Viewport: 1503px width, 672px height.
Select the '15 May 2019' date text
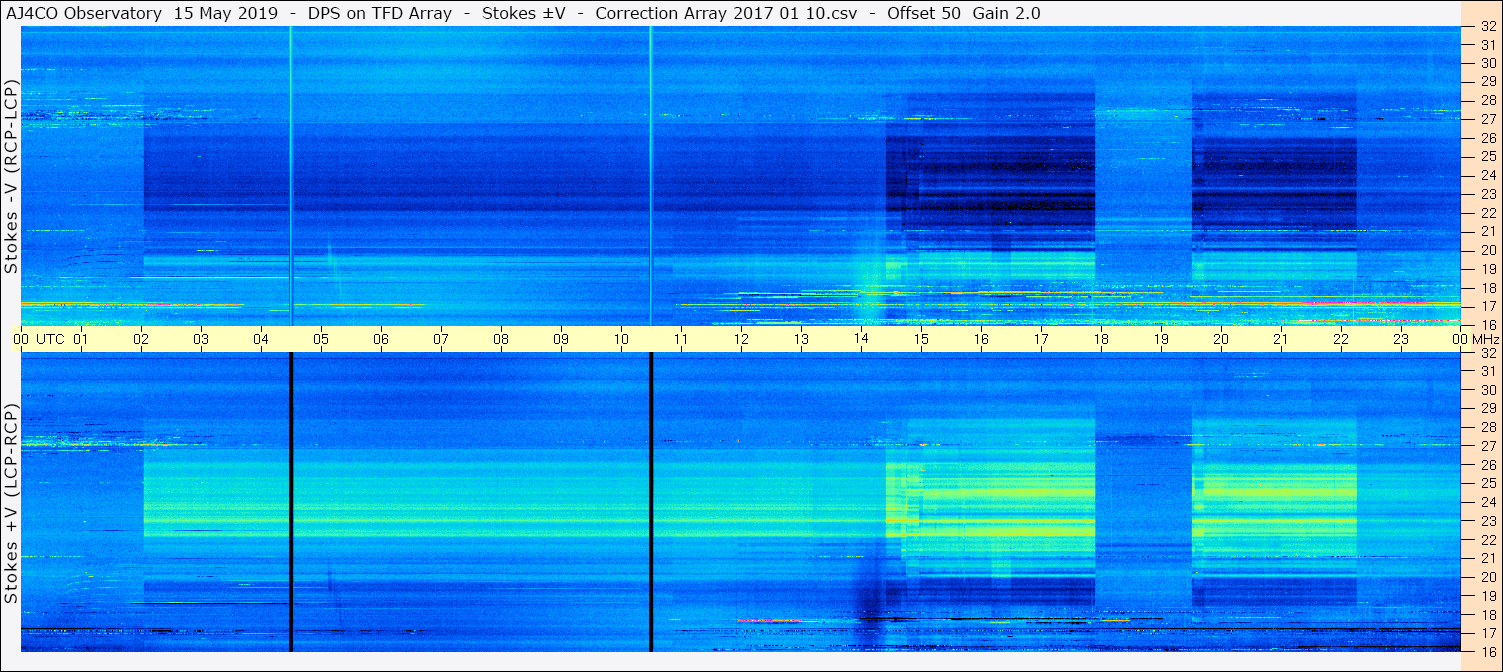click(x=228, y=13)
